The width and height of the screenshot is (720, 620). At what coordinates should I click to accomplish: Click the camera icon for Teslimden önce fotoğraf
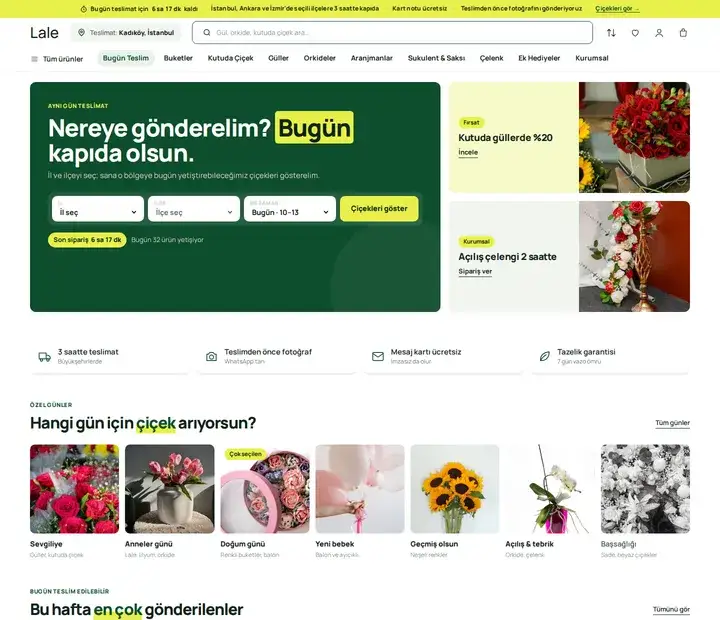[x=211, y=357]
